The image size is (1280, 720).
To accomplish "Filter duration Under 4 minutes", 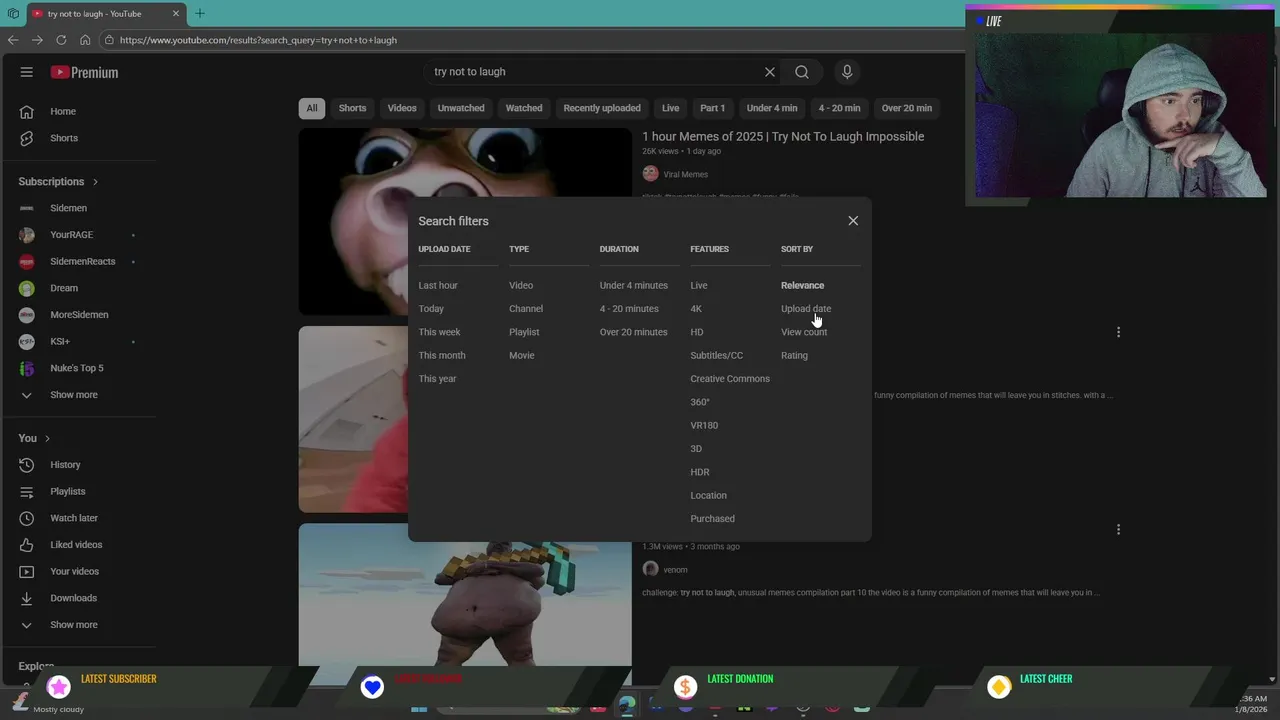I will pos(634,286).
